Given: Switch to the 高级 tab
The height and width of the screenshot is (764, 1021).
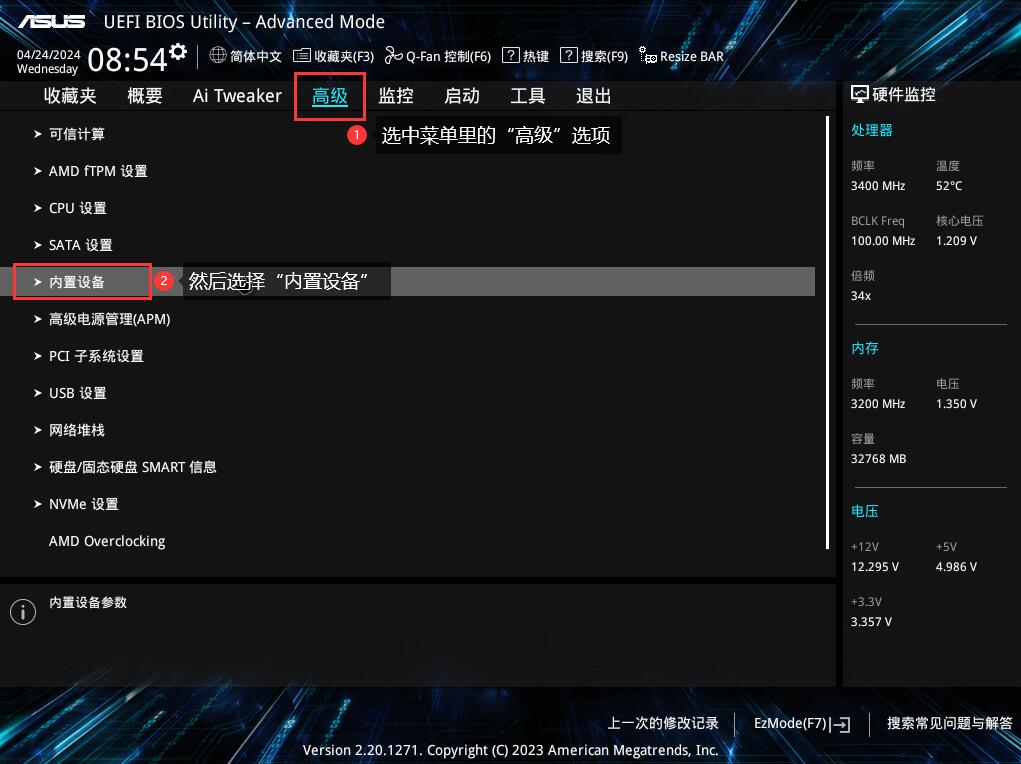Looking at the screenshot, I should [330, 96].
